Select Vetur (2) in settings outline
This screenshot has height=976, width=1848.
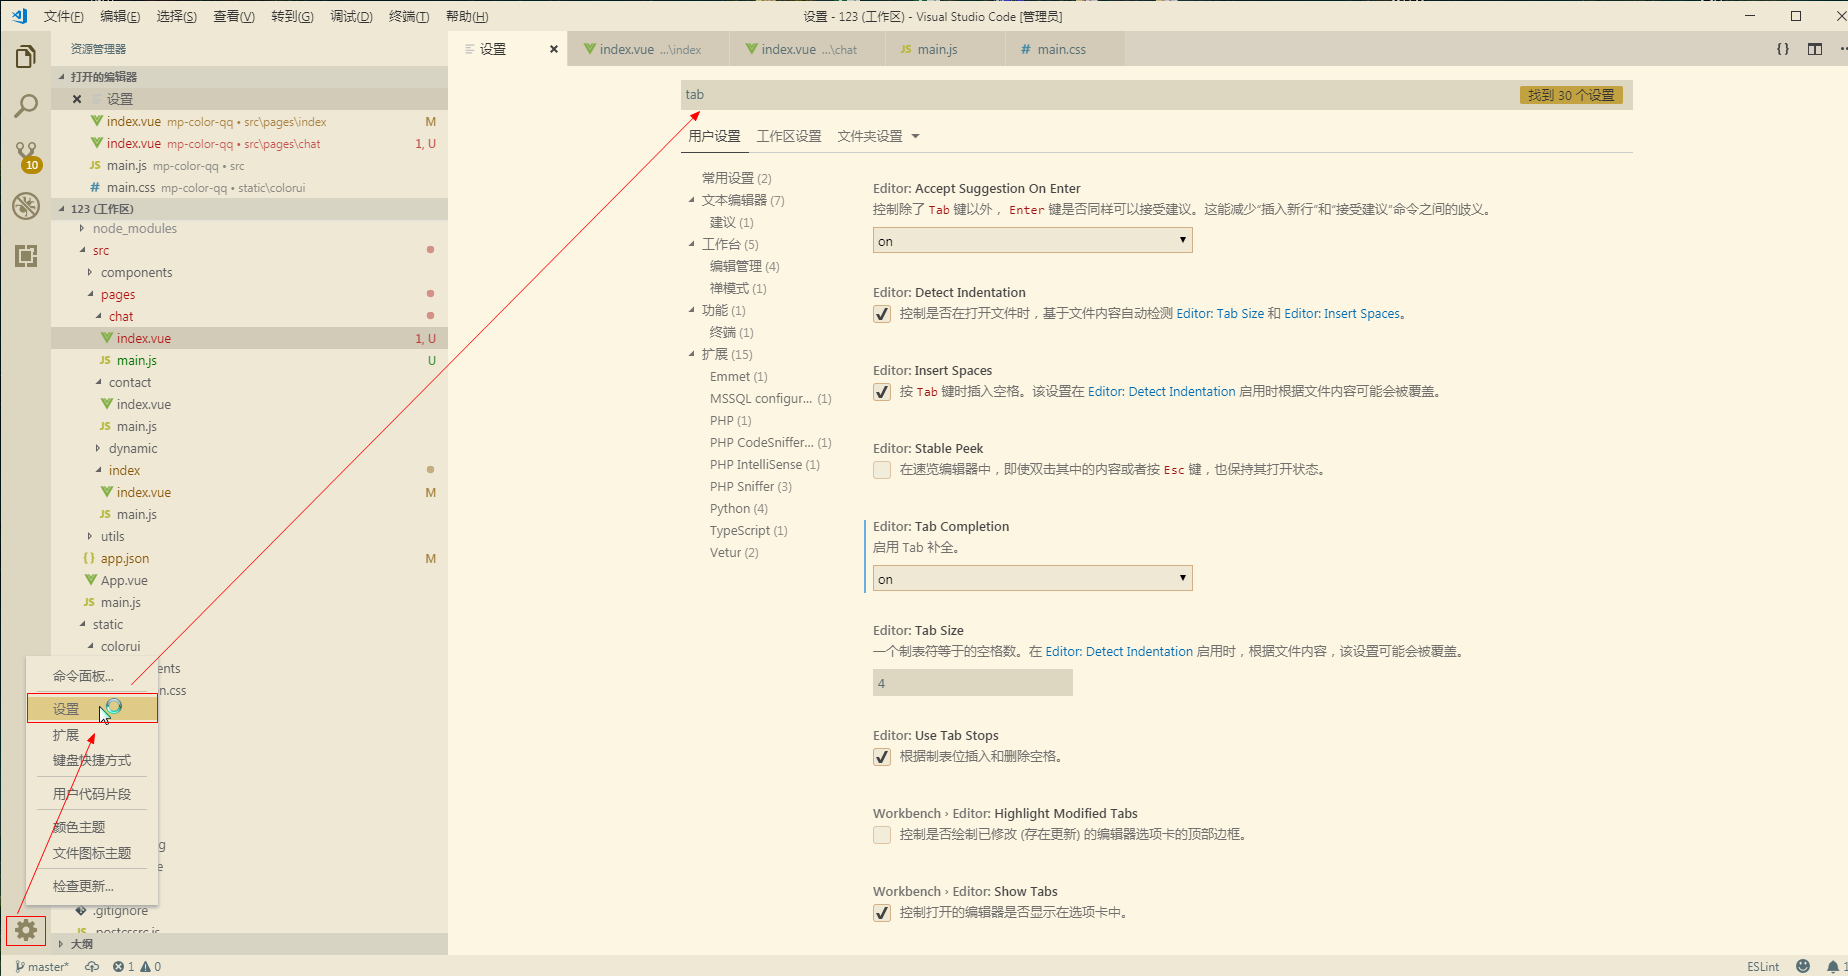coord(734,553)
